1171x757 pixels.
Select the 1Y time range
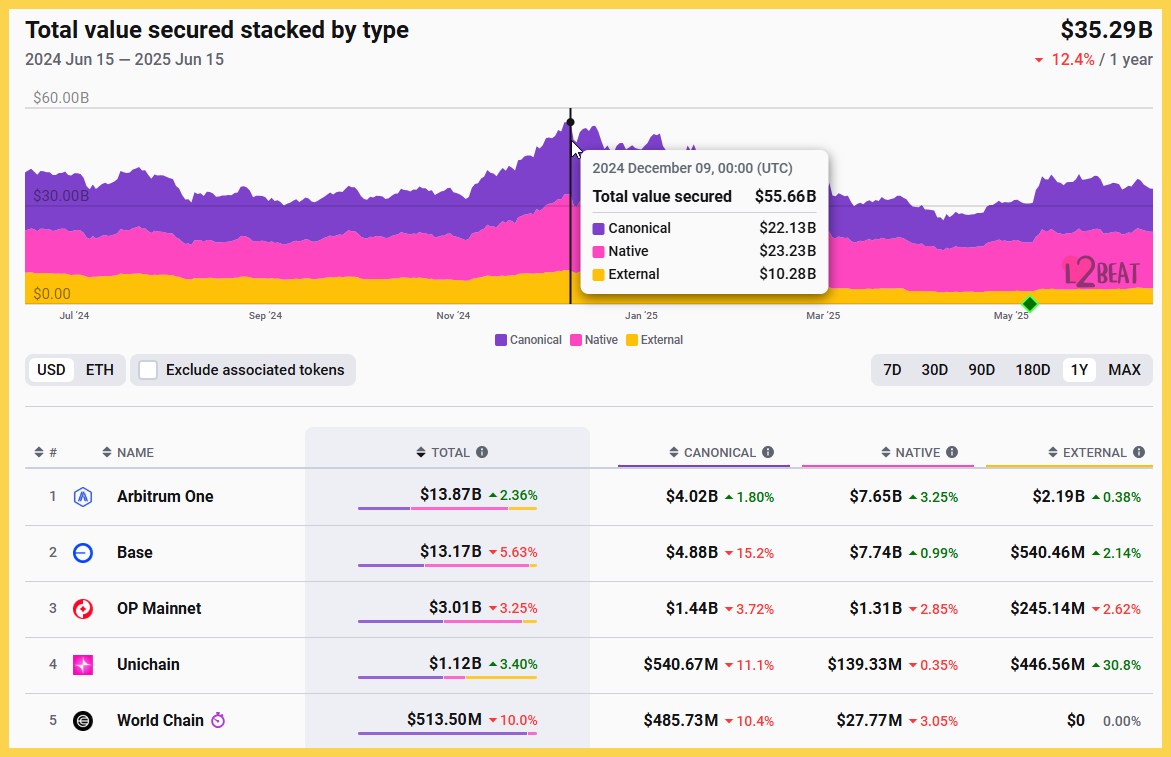tap(1079, 370)
